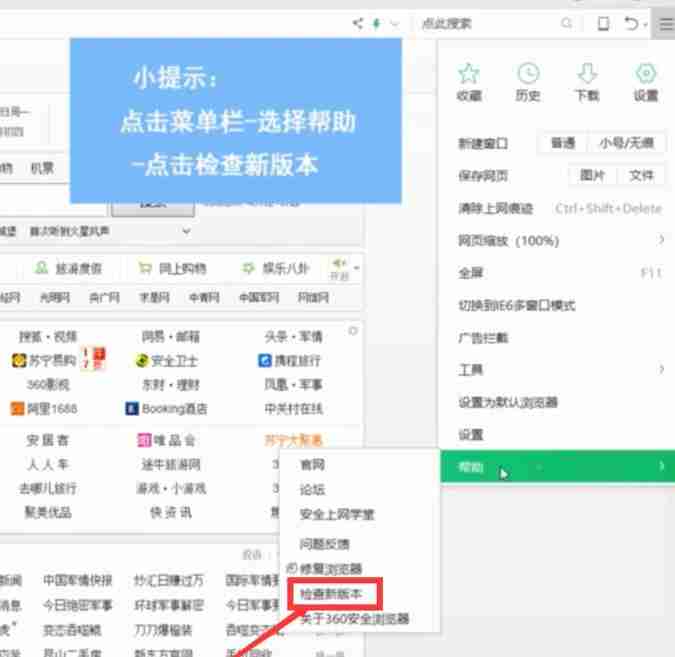Open the dropdown arrow beside undo icon
675x657 pixels.
(x=646, y=25)
